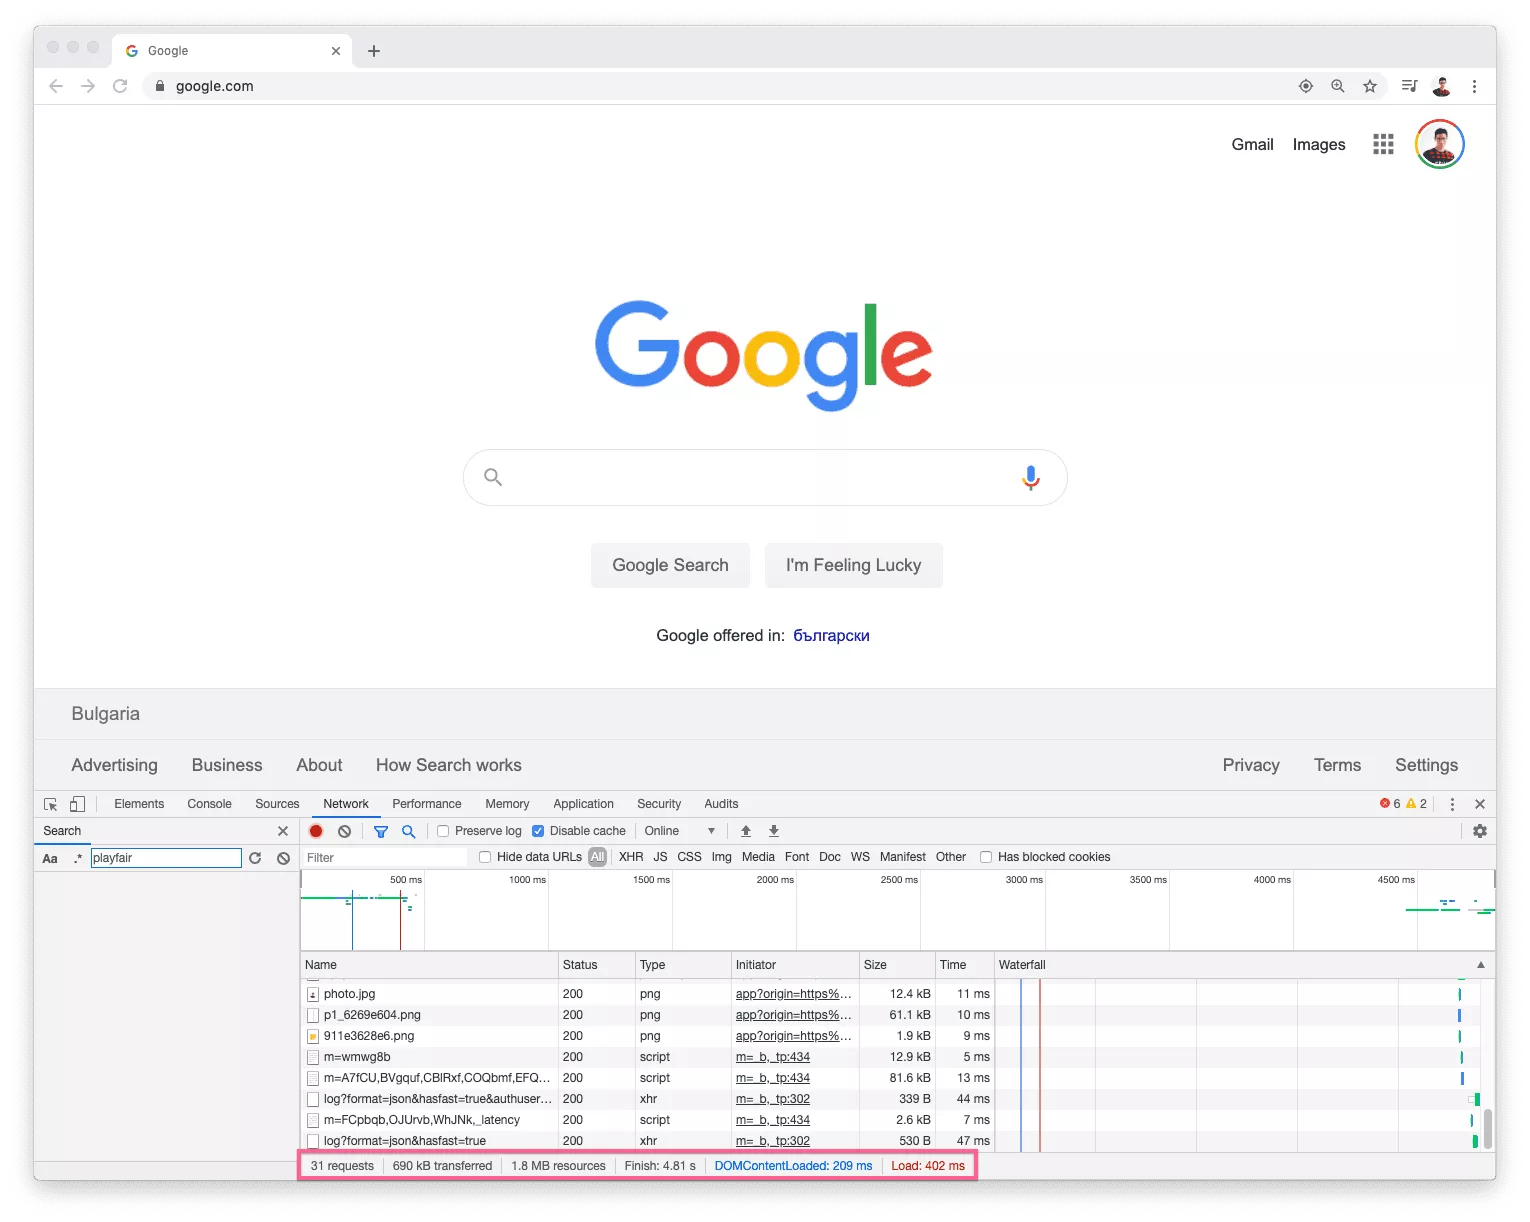
Task: Open a new browser tab
Action: 374,51
